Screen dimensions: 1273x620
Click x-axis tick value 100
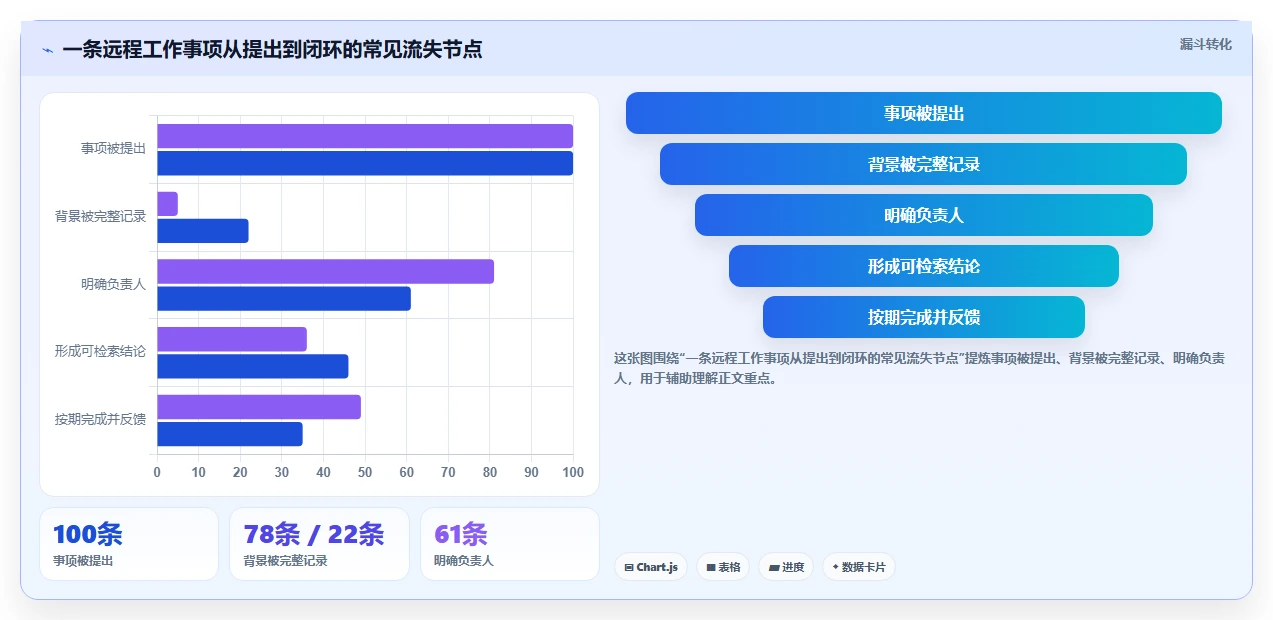(573, 472)
